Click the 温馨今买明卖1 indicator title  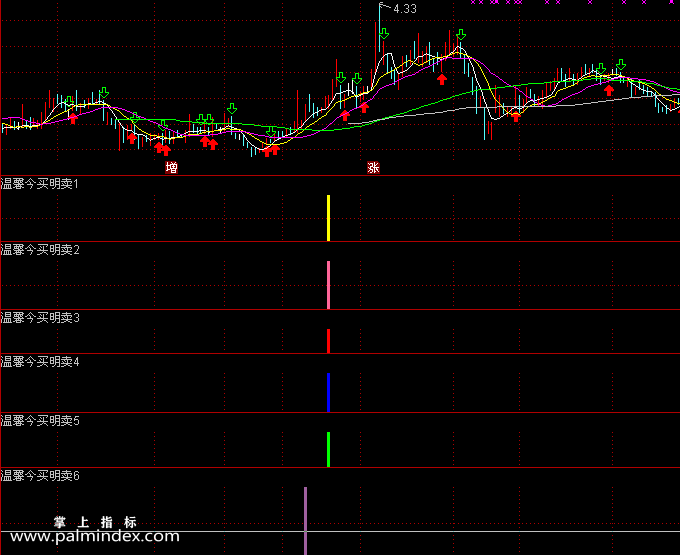click(39, 184)
